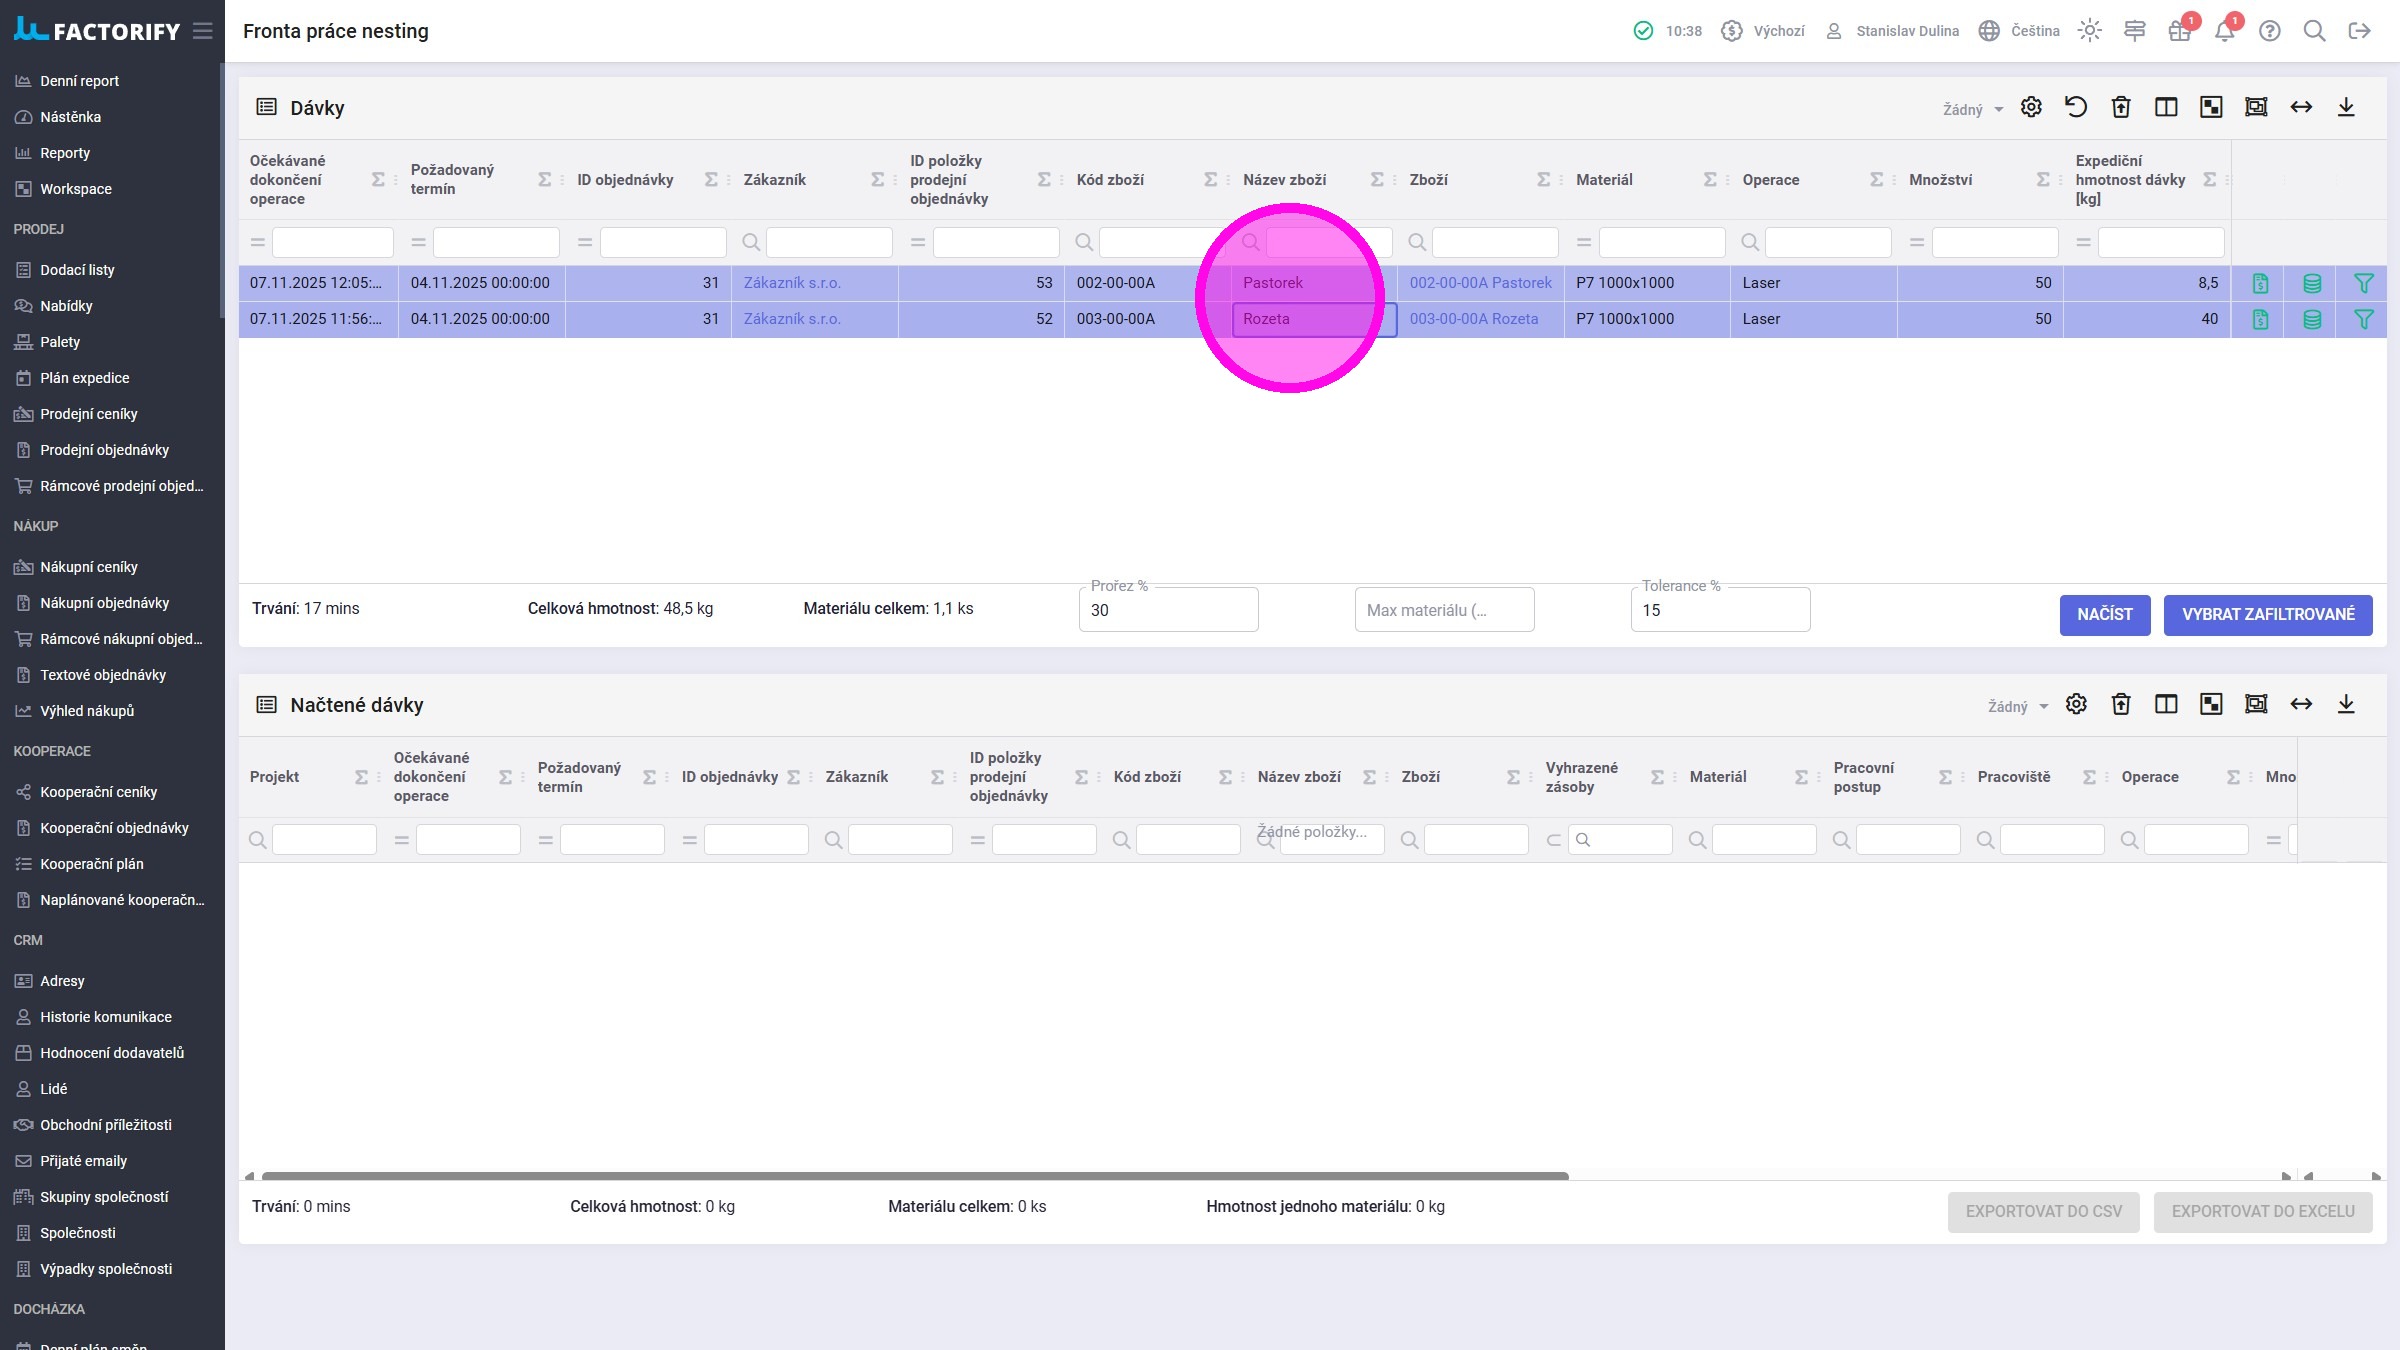Toggle fit-width arrows in Dávky toolbar
Screen dimensions: 2400x1350
(2301, 107)
